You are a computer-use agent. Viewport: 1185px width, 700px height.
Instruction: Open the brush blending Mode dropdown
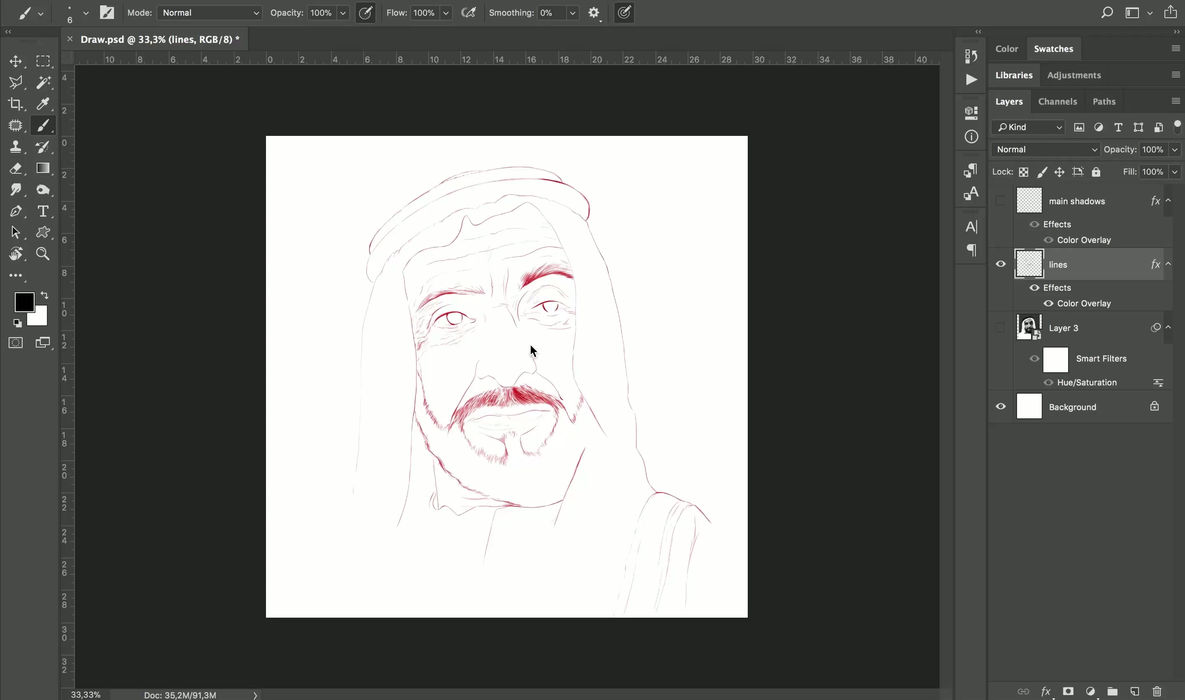tap(209, 13)
